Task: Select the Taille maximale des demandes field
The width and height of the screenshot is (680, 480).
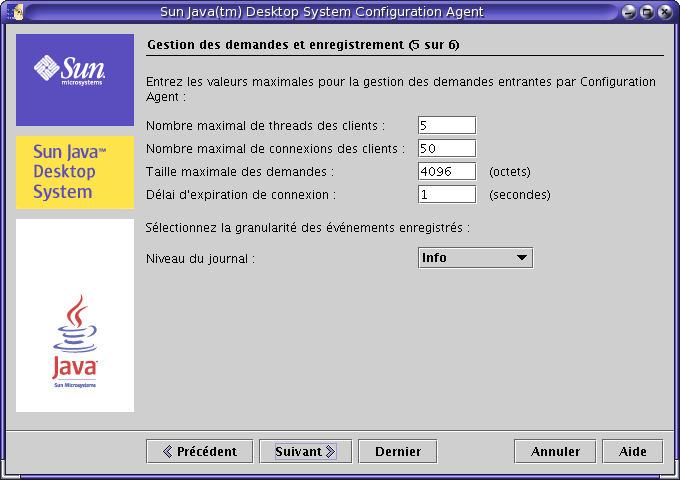Action: (447, 171)
